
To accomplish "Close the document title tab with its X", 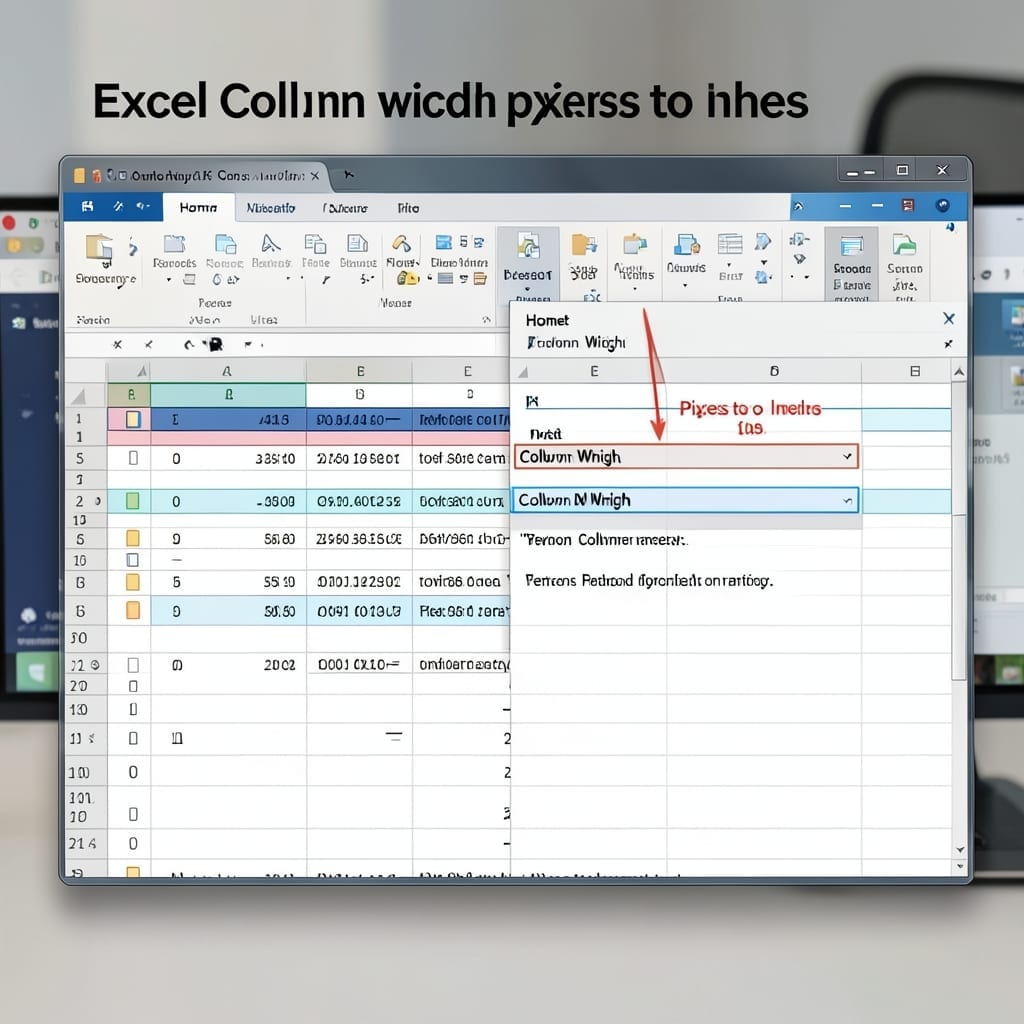I will pyautogui.click(x=315, y=176).
